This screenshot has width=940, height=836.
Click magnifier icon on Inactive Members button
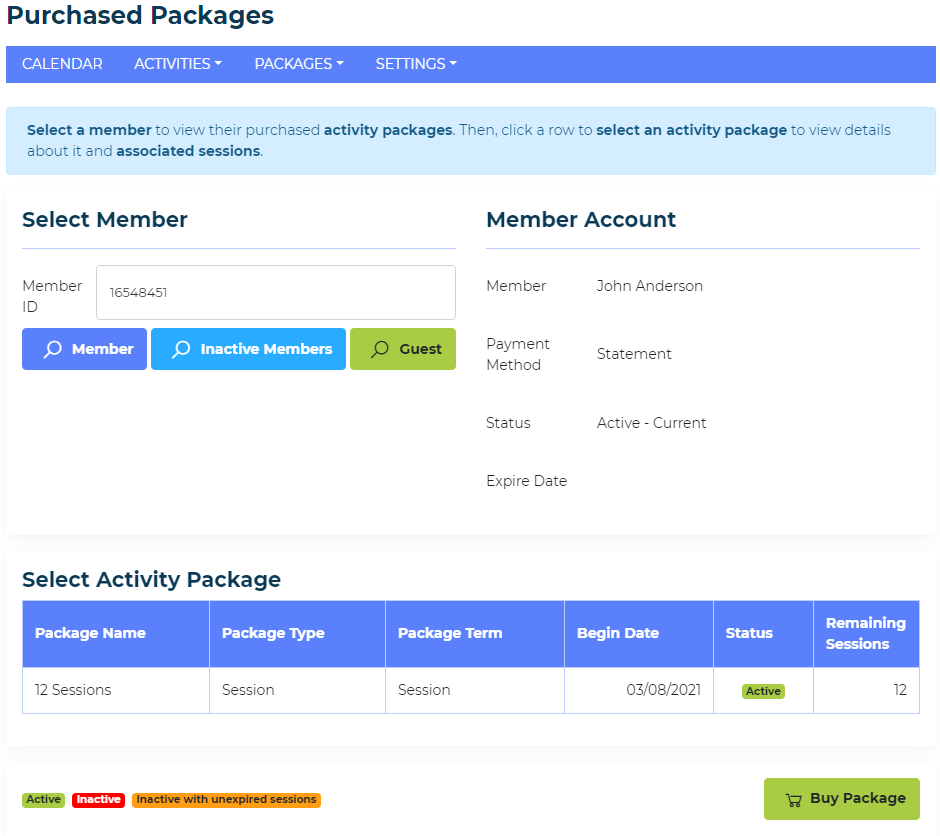click(x=181, y=349)
